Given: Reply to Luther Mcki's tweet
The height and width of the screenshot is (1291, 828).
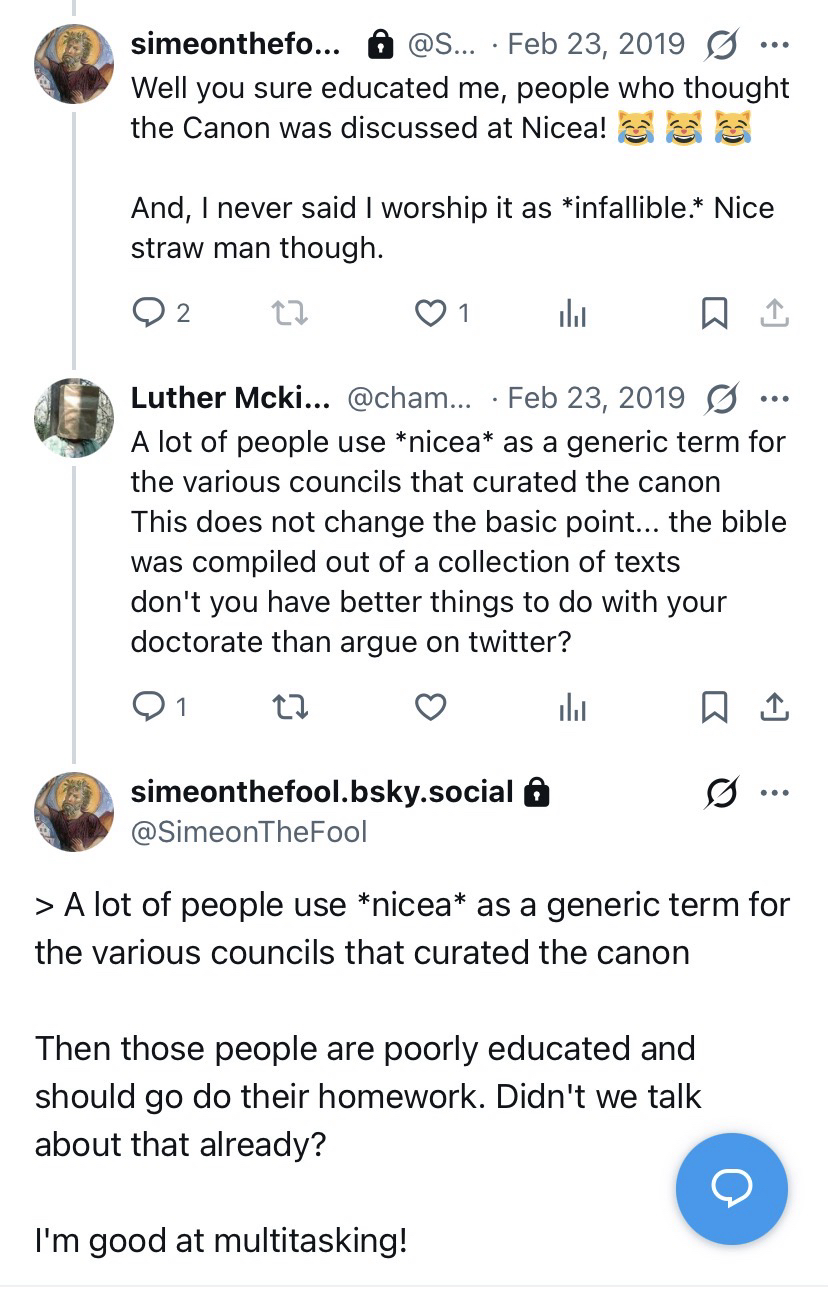Looking at the screenshot, I should pos(148,708).
